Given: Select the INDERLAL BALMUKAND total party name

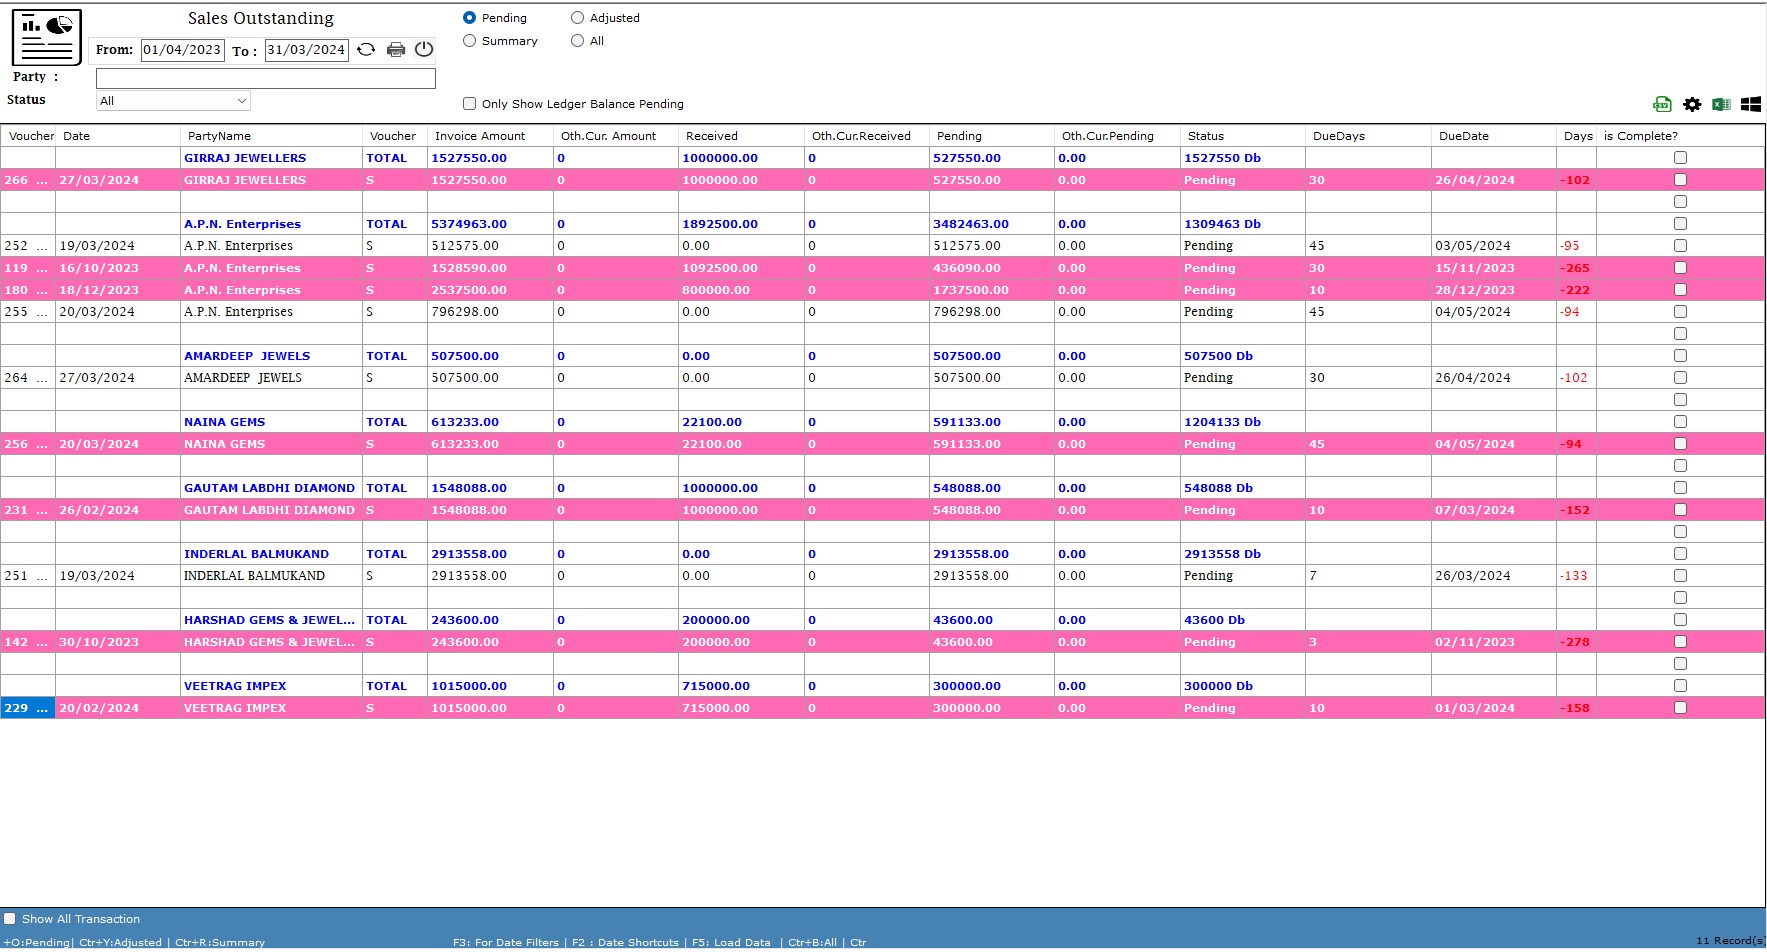Looking at the screenshot, I should pyautogui.click(x=256, y=554).
